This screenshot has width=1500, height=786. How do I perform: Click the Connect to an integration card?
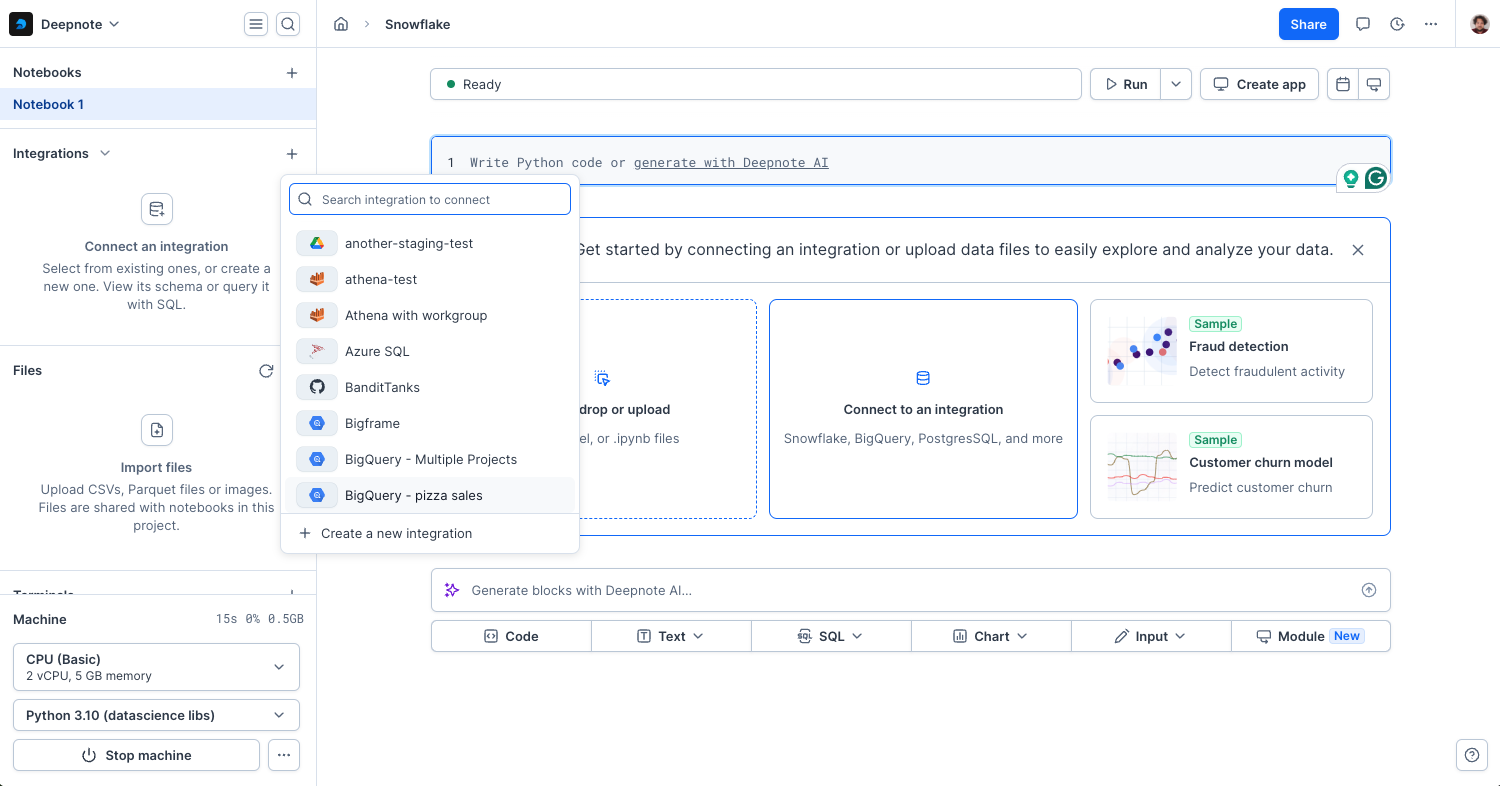(x=923, y=409)
